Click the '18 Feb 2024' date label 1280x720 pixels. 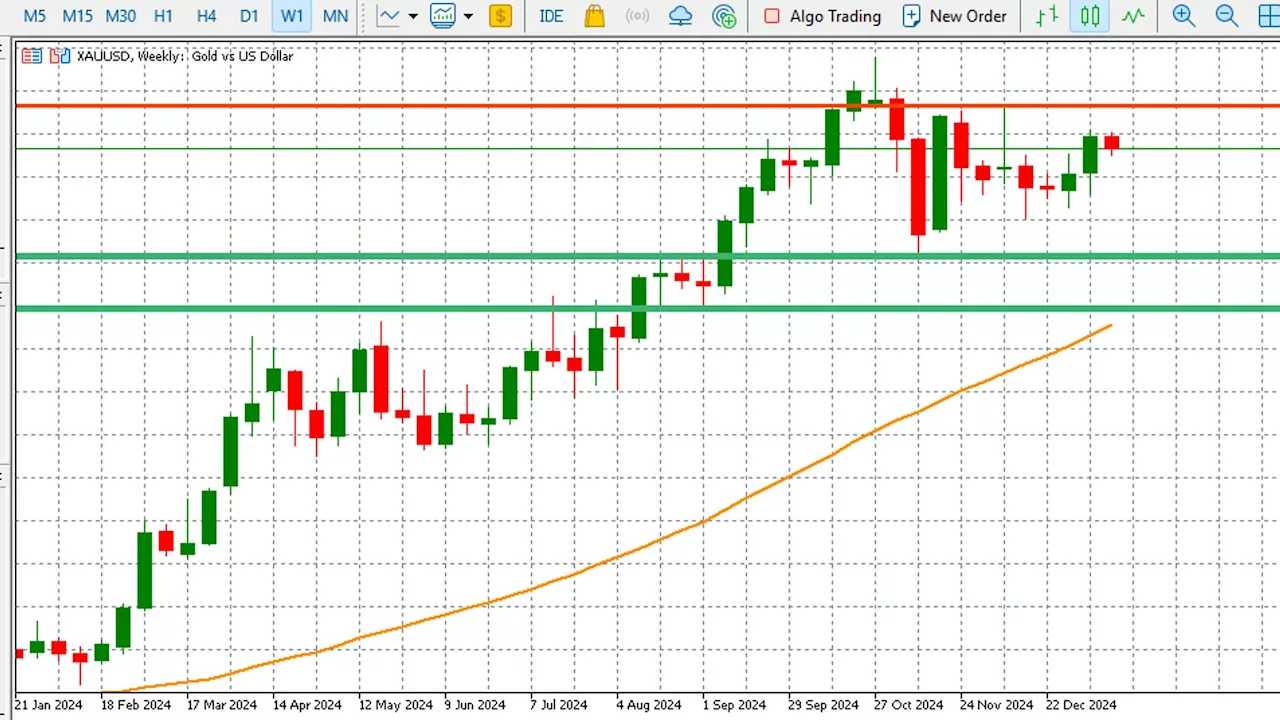click(136, 705)
